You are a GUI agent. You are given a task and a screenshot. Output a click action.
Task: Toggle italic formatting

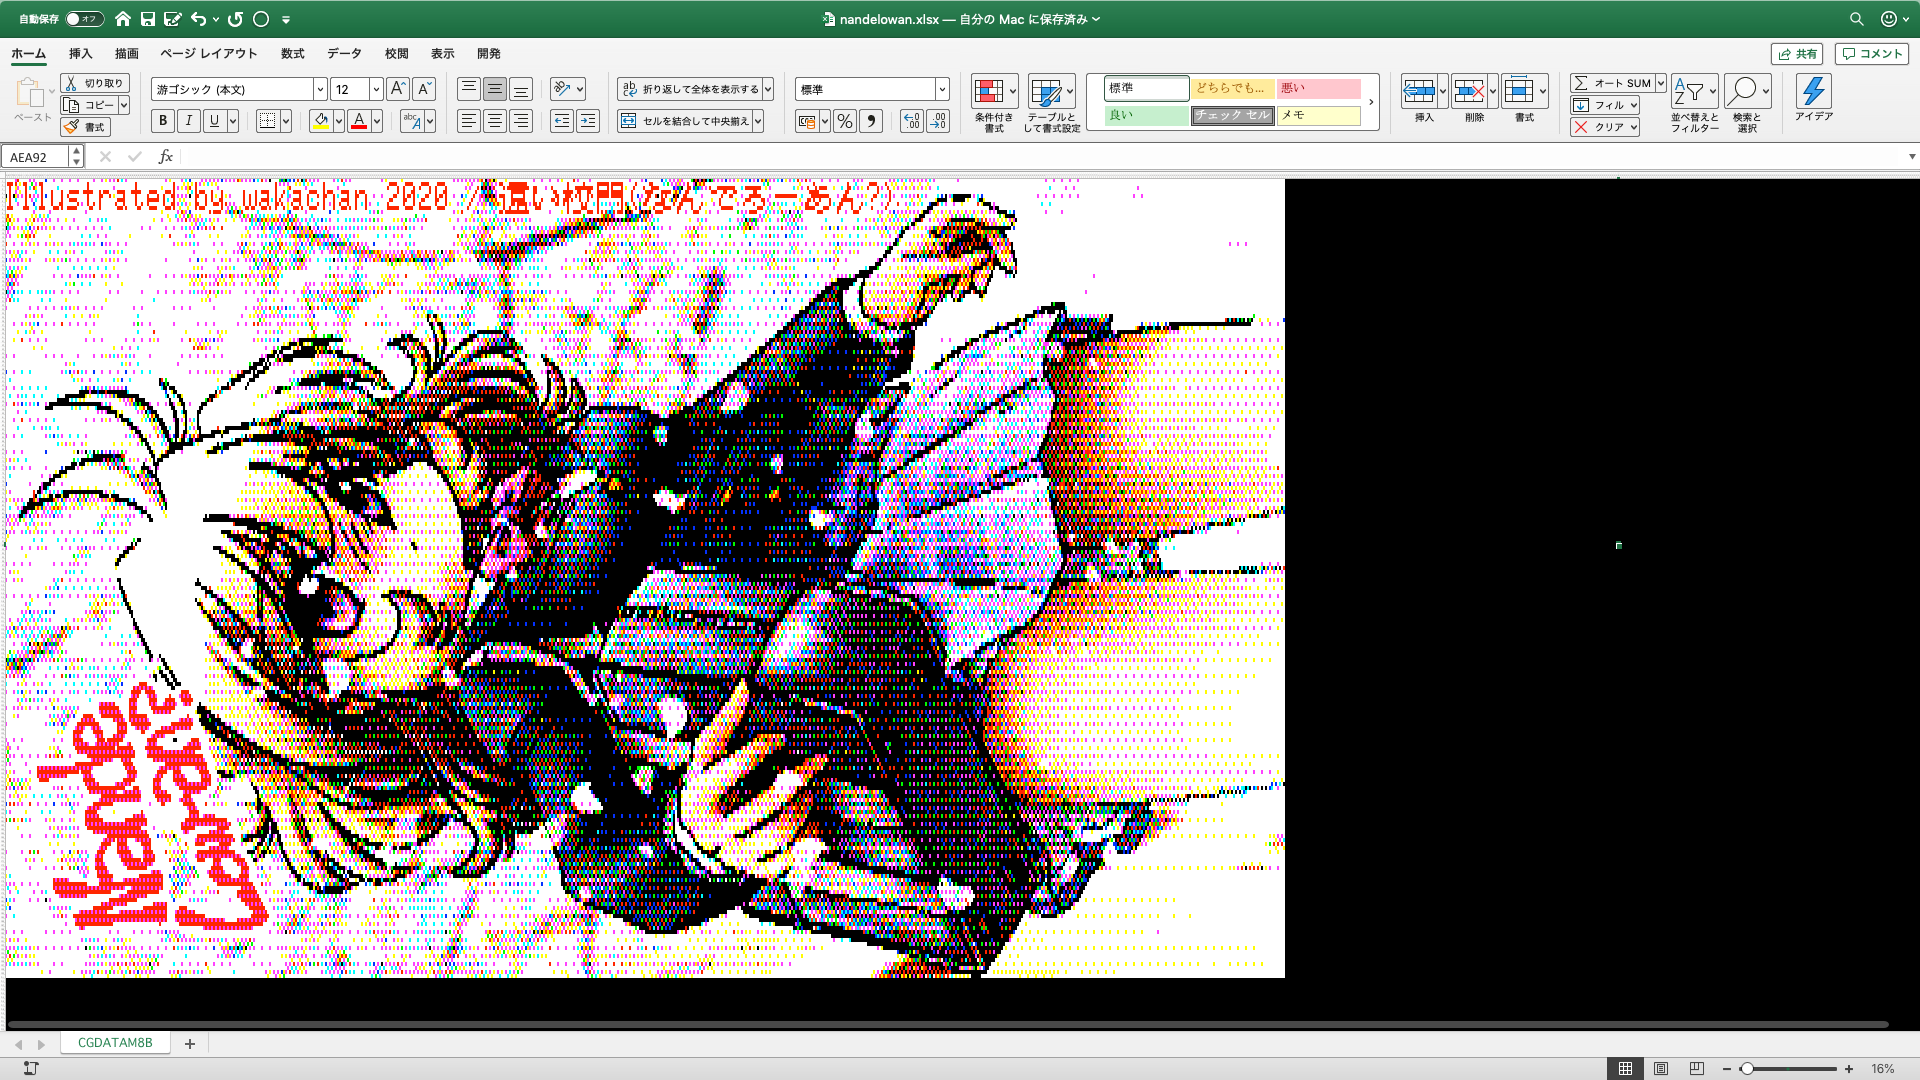pyautogui.click(x=188, y=121)
